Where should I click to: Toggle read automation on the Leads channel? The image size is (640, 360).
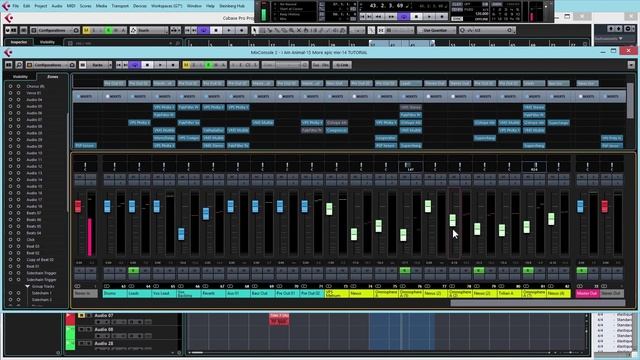(x=133, y=271)
